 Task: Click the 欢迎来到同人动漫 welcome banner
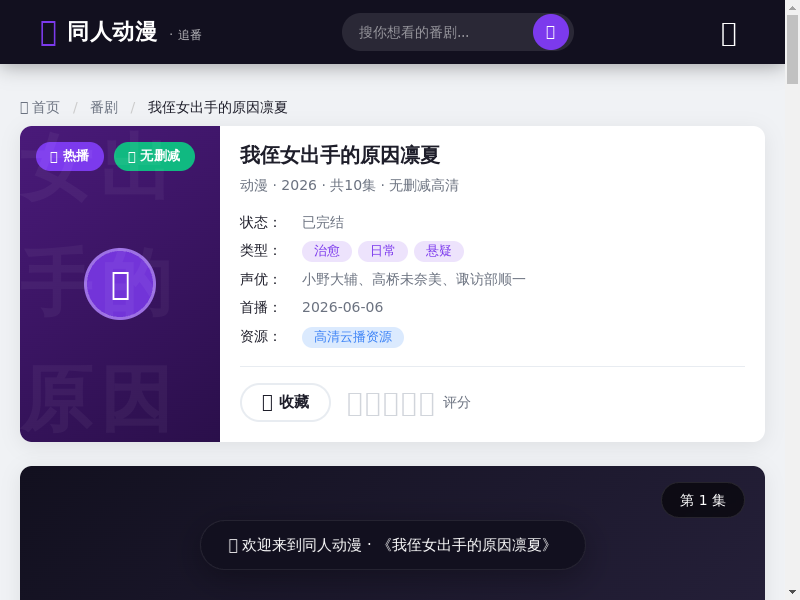pos(392,545)
